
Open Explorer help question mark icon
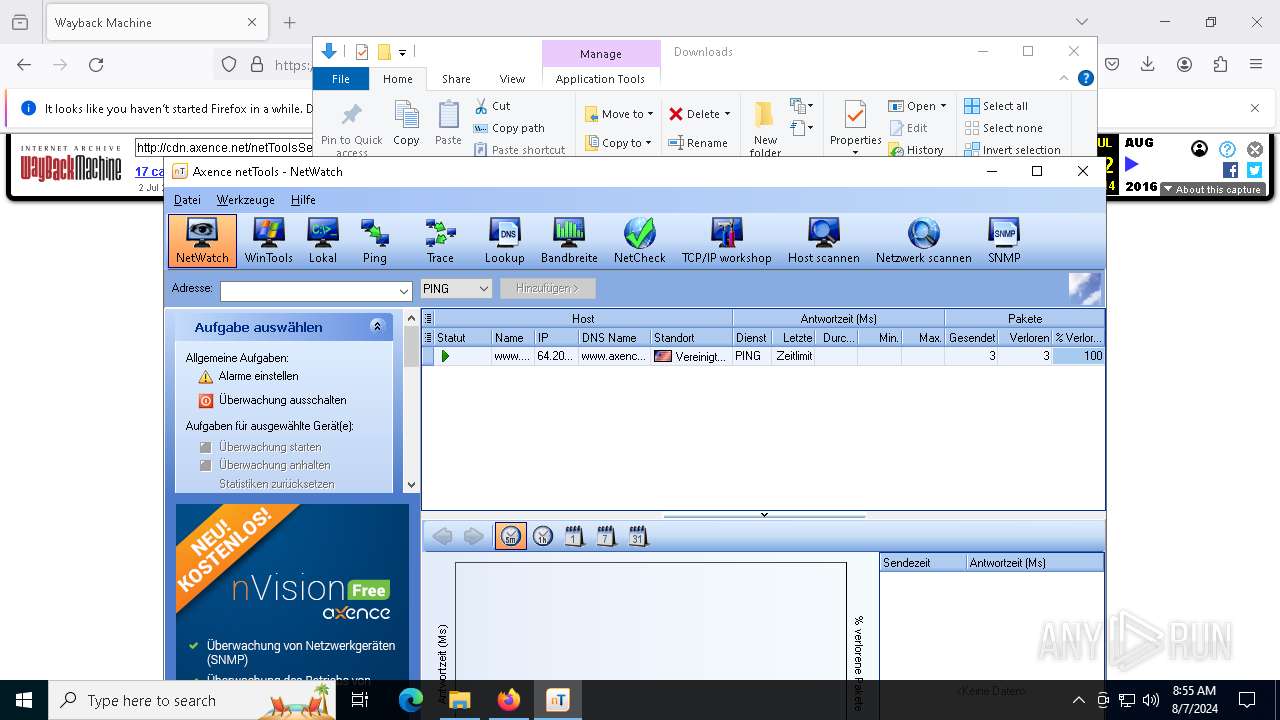pyautogui.click(x=1086, y=78)
